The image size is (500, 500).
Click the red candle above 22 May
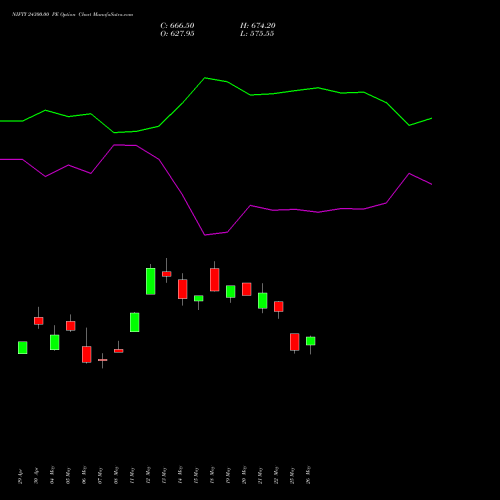click(x=279, y=306)
